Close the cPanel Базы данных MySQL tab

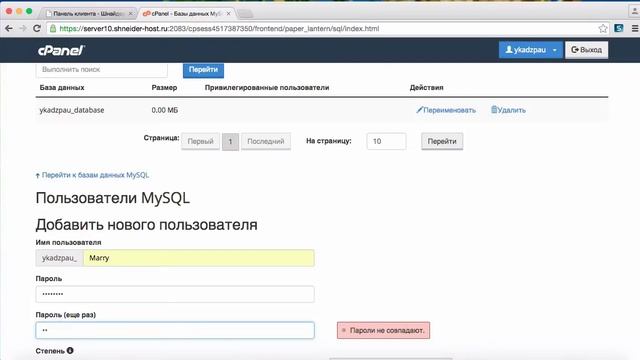click(x=229, y=13)
